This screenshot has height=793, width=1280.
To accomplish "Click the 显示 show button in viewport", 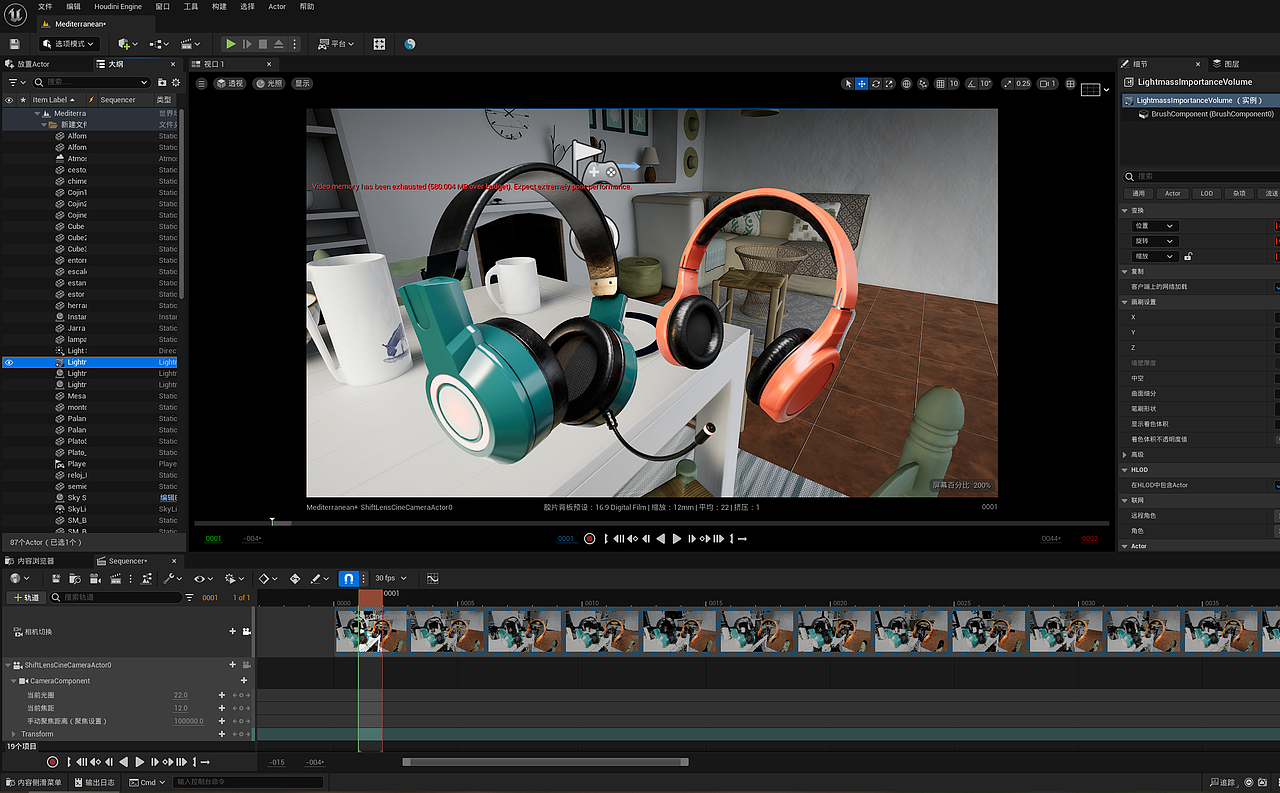I will pos(302,84).
